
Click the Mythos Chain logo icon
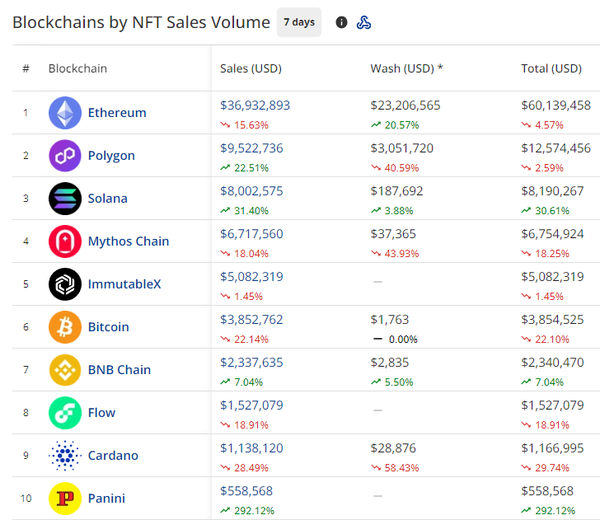65,241
